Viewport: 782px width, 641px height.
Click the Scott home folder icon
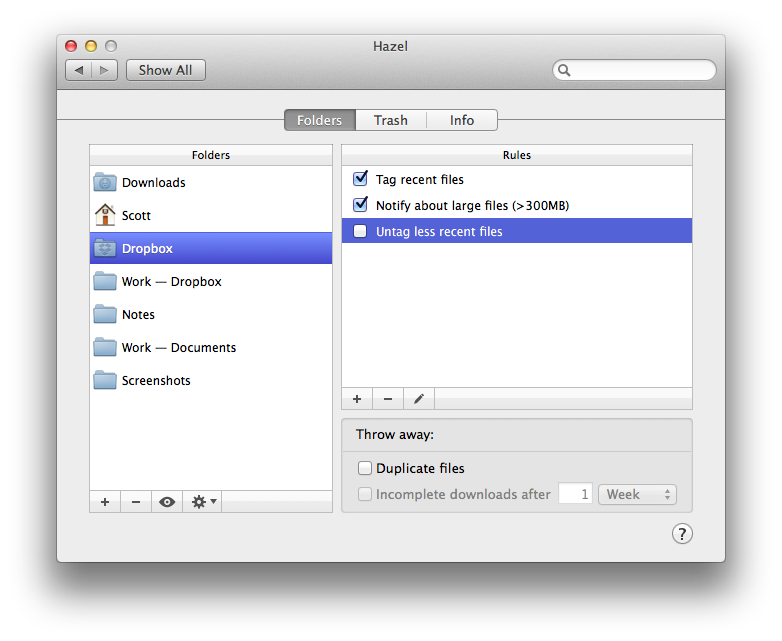pyautogui.click(x=105, y=215)
